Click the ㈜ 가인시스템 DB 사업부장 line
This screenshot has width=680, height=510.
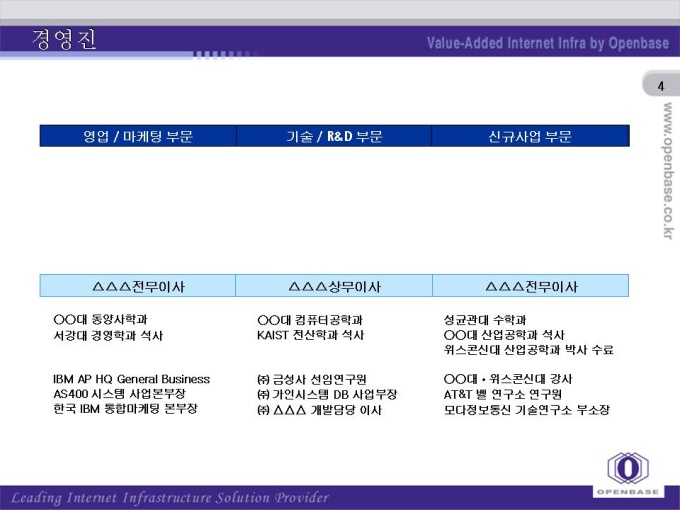[x=327, y=394]
